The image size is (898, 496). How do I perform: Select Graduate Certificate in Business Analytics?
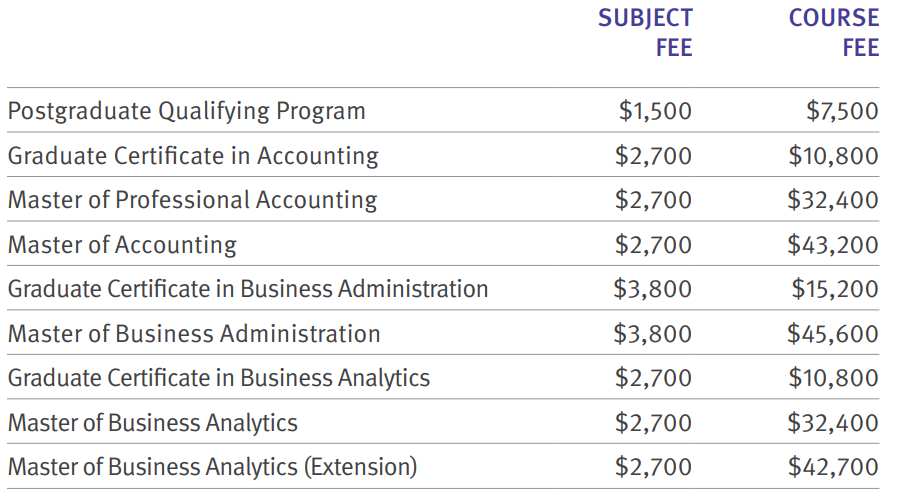coord(219,379)
